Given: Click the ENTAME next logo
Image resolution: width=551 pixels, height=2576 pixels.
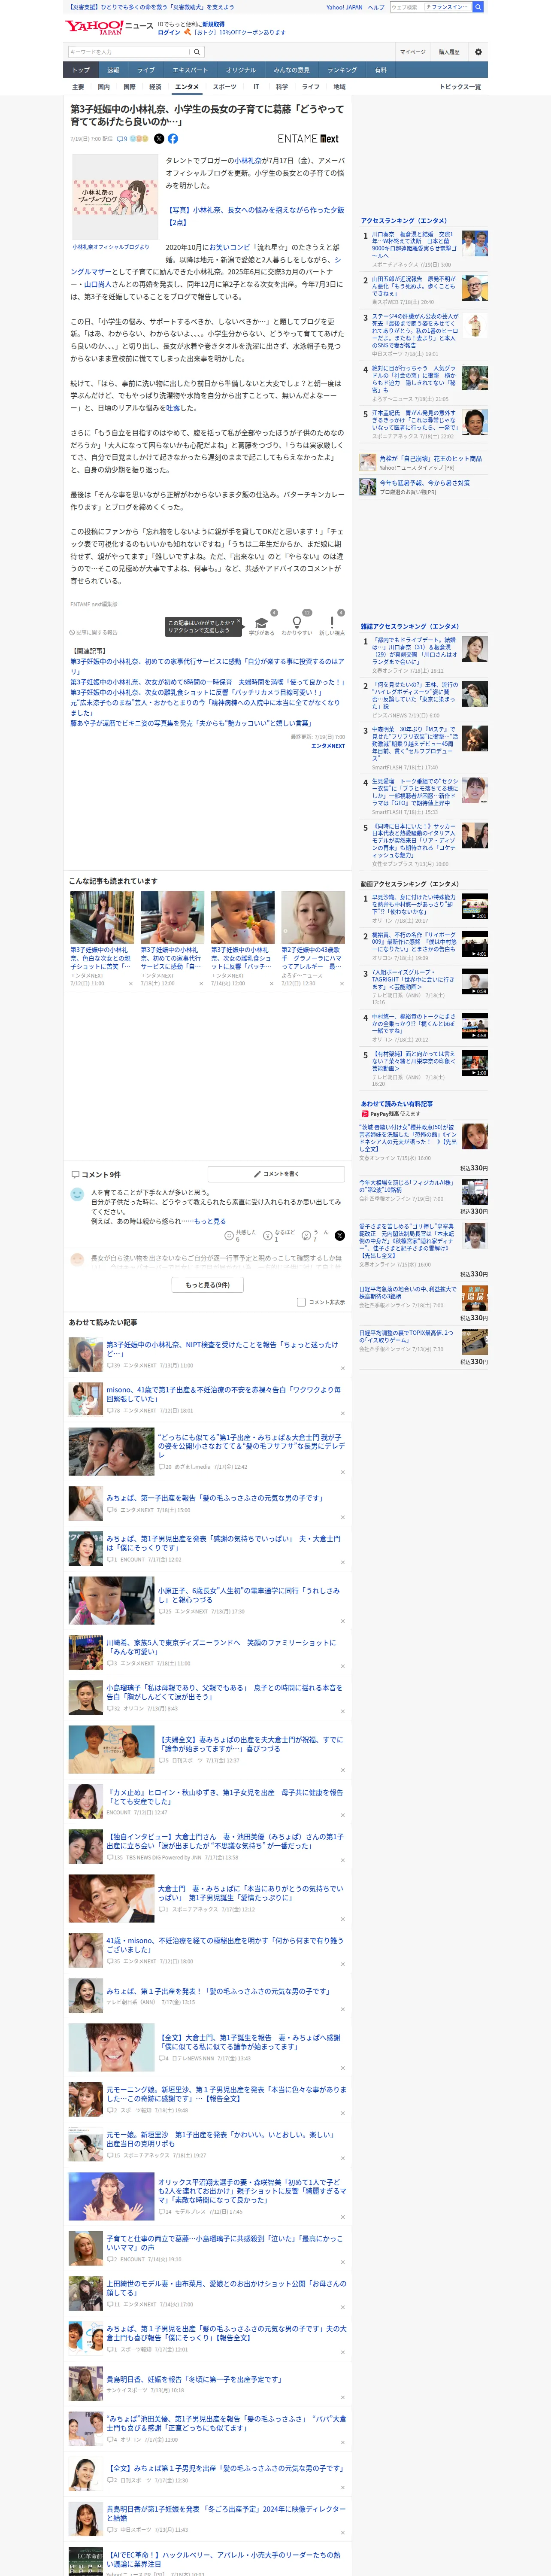Looking at the screenshot, I should (308, 139).
